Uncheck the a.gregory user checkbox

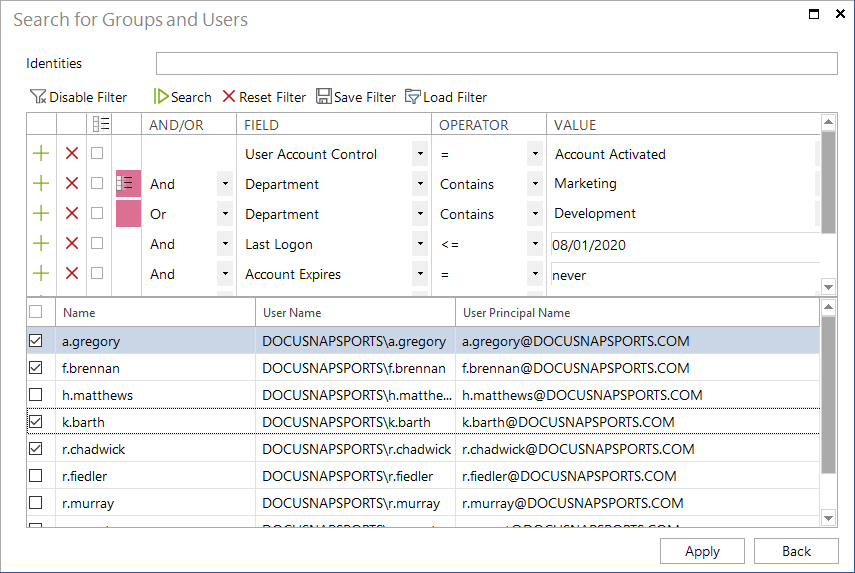pyautogui.click(x=35, y=341)
